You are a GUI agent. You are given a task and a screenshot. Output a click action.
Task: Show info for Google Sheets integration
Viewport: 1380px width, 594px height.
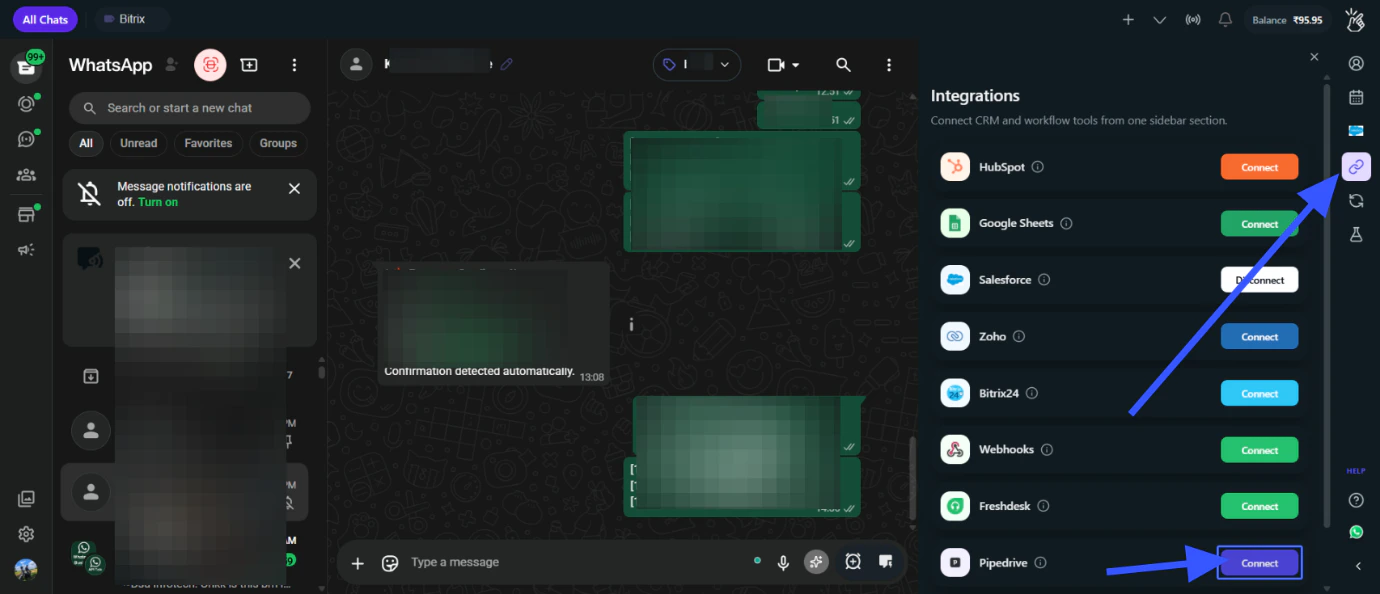(x=1066, y=224)
